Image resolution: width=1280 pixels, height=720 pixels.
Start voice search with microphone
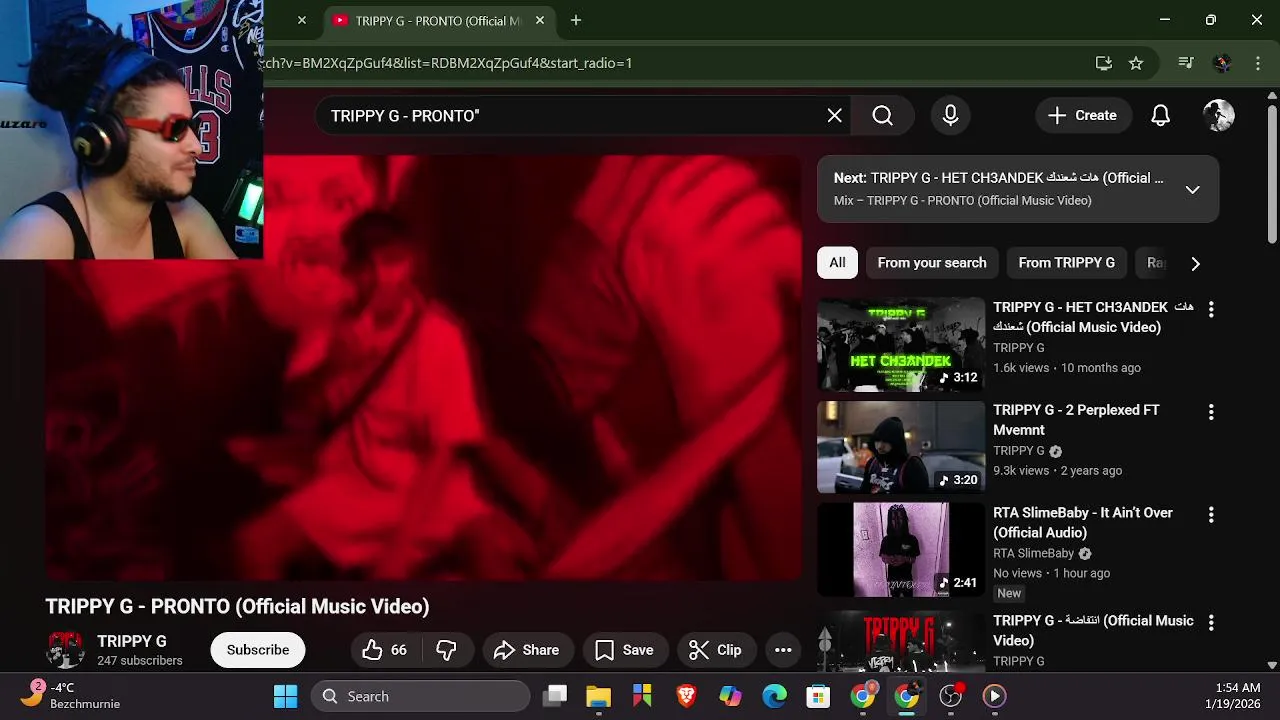click(950, 116)
